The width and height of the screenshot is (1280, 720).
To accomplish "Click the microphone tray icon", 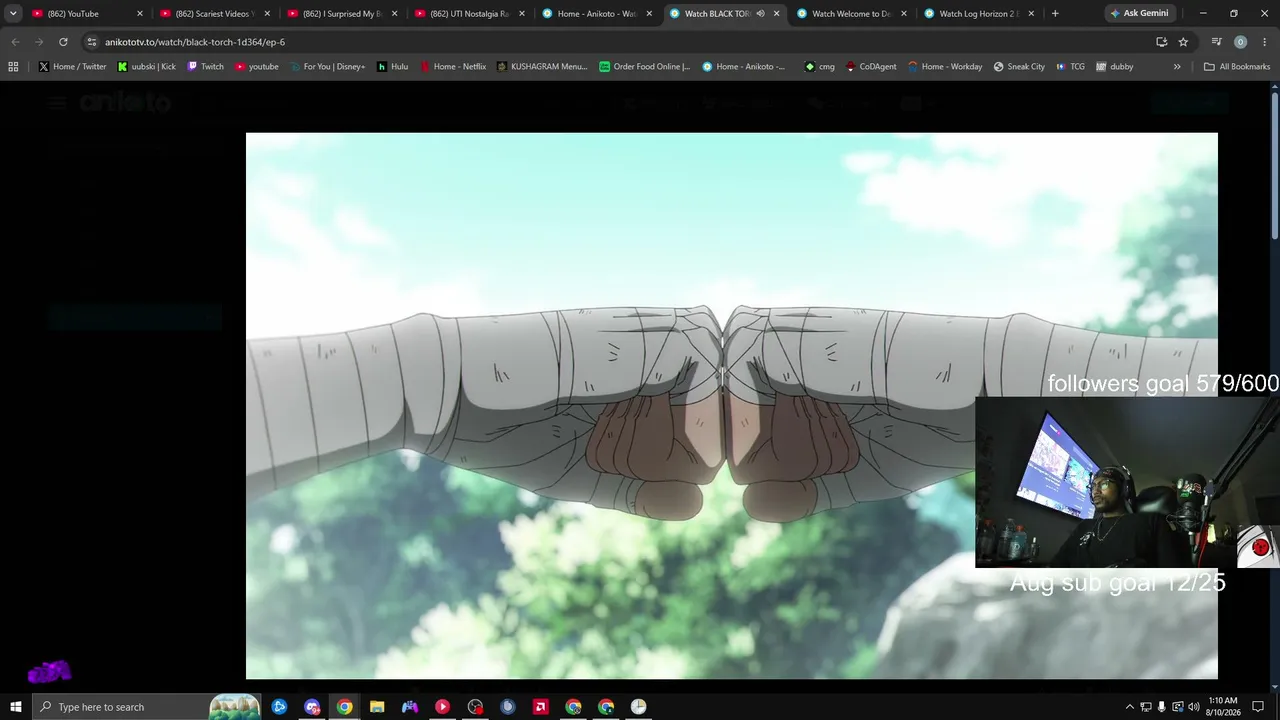I will pyautogui.click(x=1161, y=707).
